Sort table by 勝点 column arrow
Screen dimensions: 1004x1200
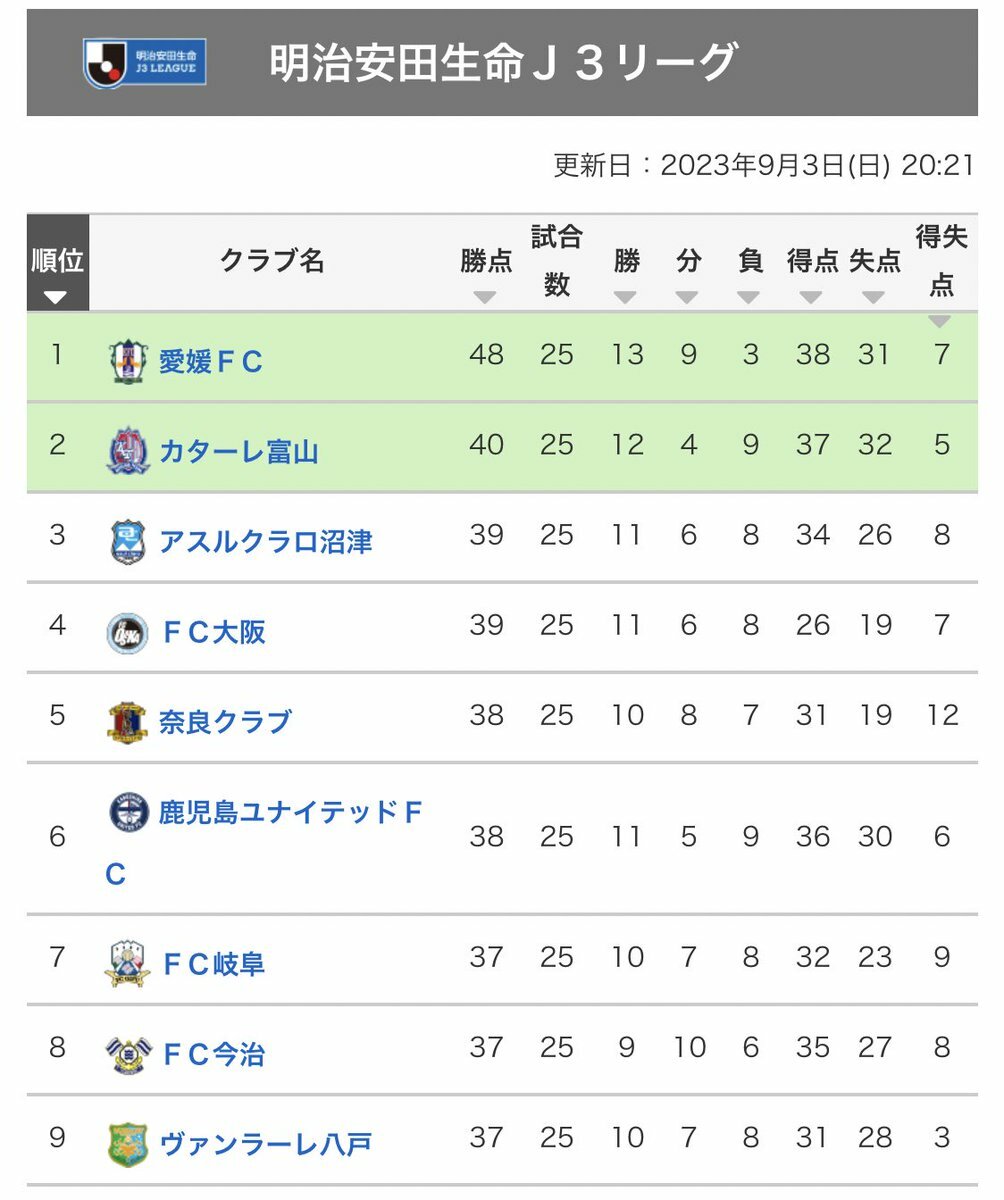(486, 297)
